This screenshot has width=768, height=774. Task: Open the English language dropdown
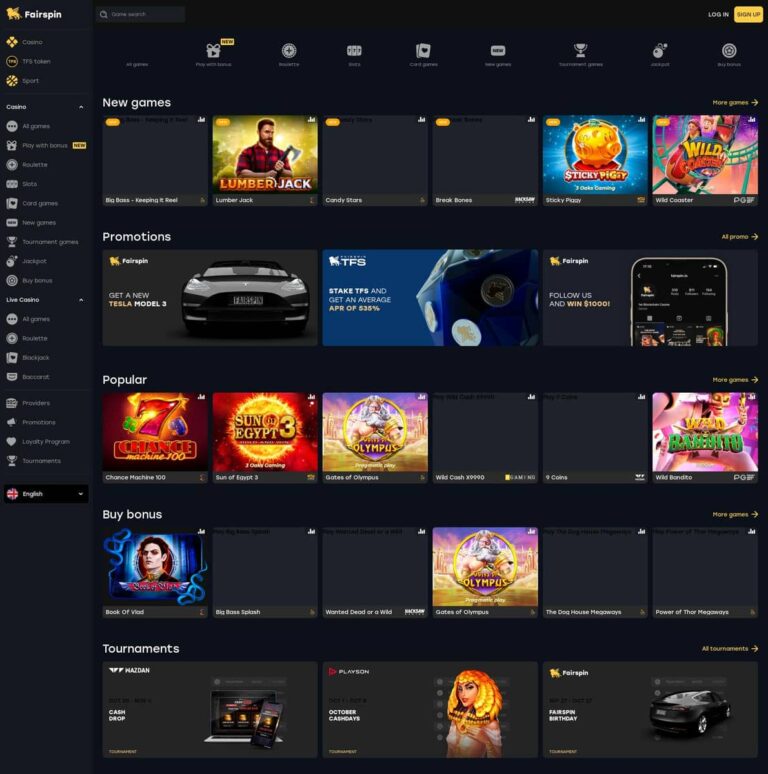(46, 494)
